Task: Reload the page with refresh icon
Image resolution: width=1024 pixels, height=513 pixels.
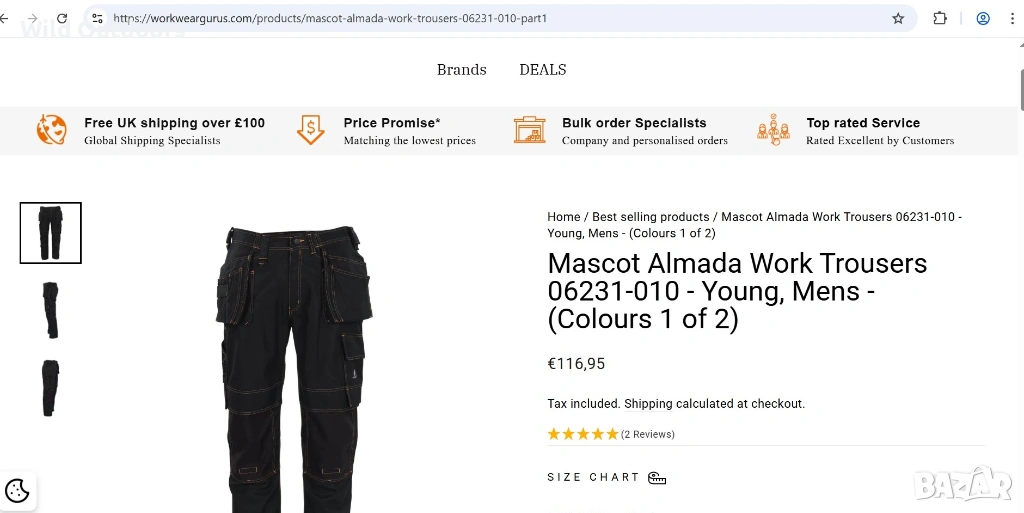Action: point(62,19)
